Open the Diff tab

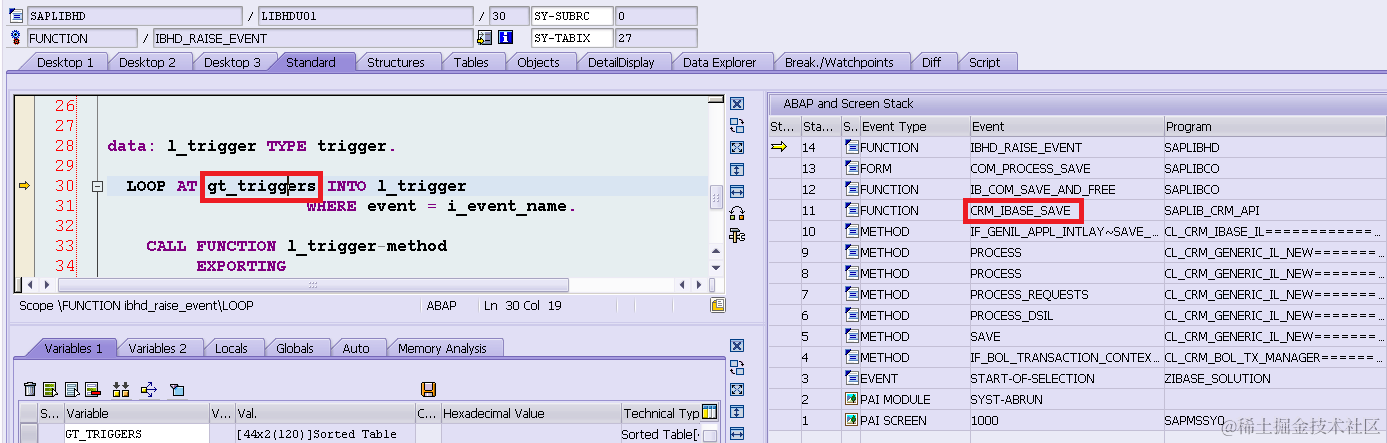931,62
